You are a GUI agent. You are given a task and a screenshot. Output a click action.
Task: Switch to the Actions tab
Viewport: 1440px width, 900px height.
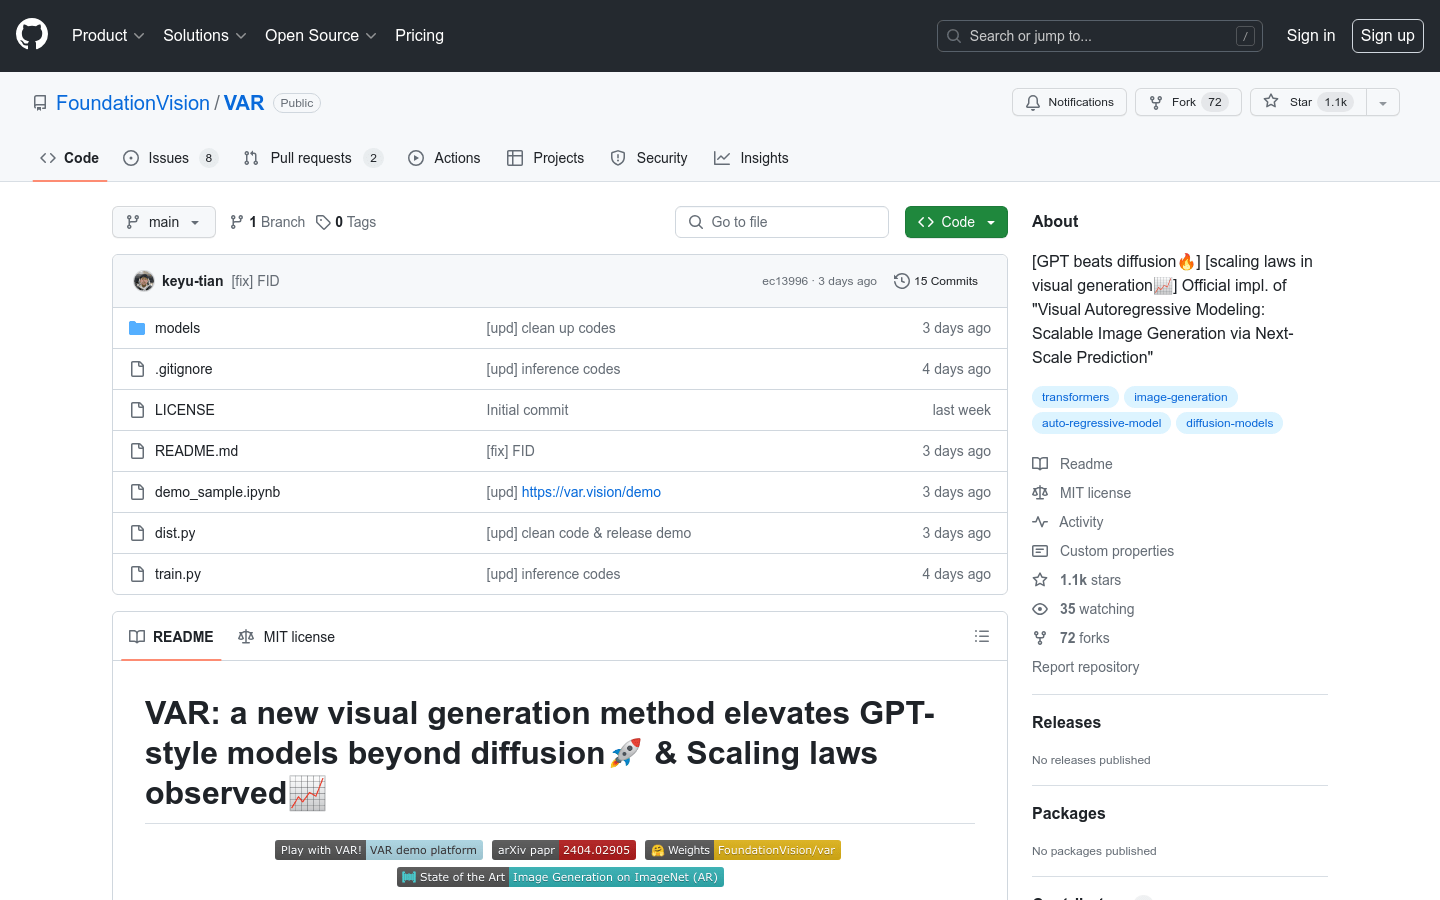coord(444,158)
